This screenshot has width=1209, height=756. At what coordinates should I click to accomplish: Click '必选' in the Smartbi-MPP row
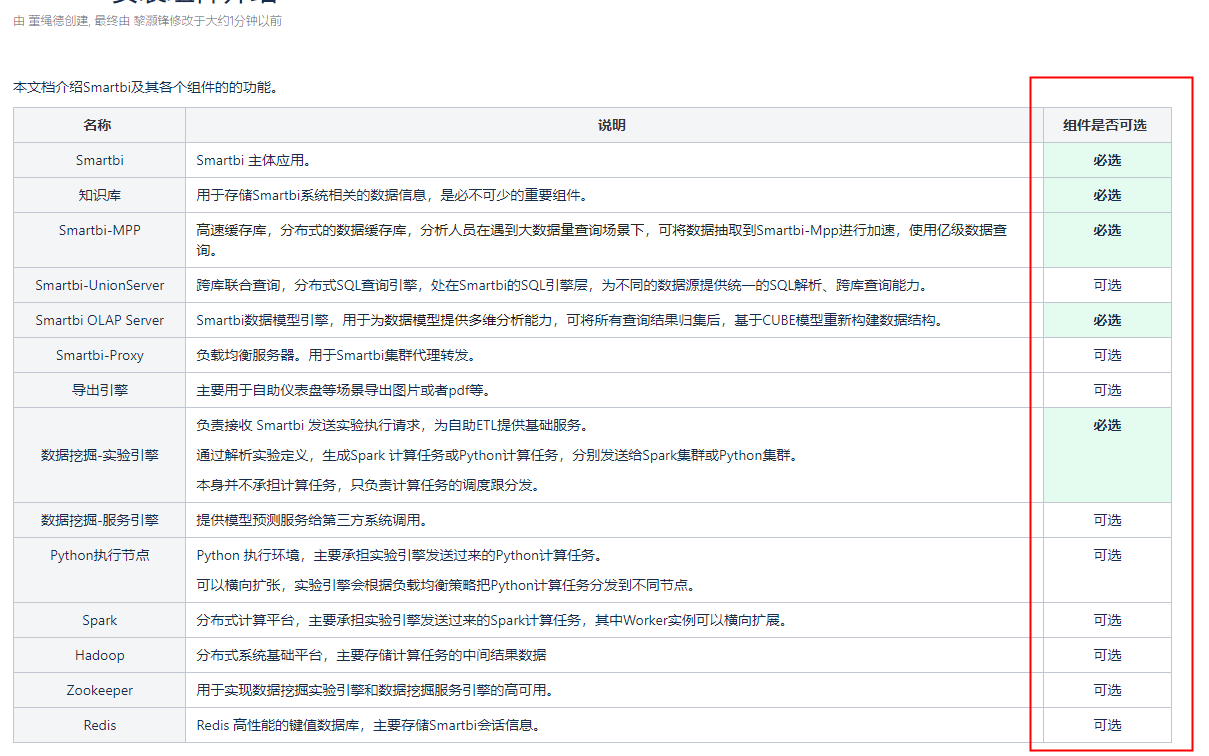click(1107, 230)
